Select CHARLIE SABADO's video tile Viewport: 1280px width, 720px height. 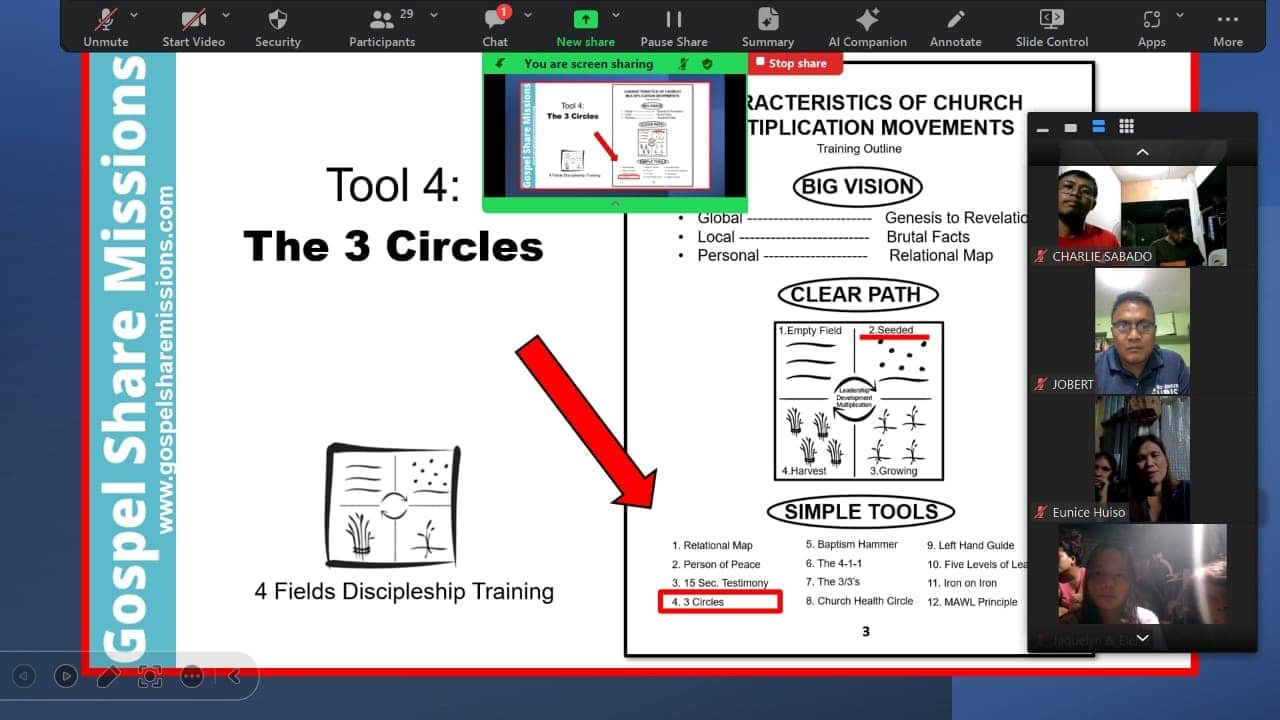pos(1142,215)
